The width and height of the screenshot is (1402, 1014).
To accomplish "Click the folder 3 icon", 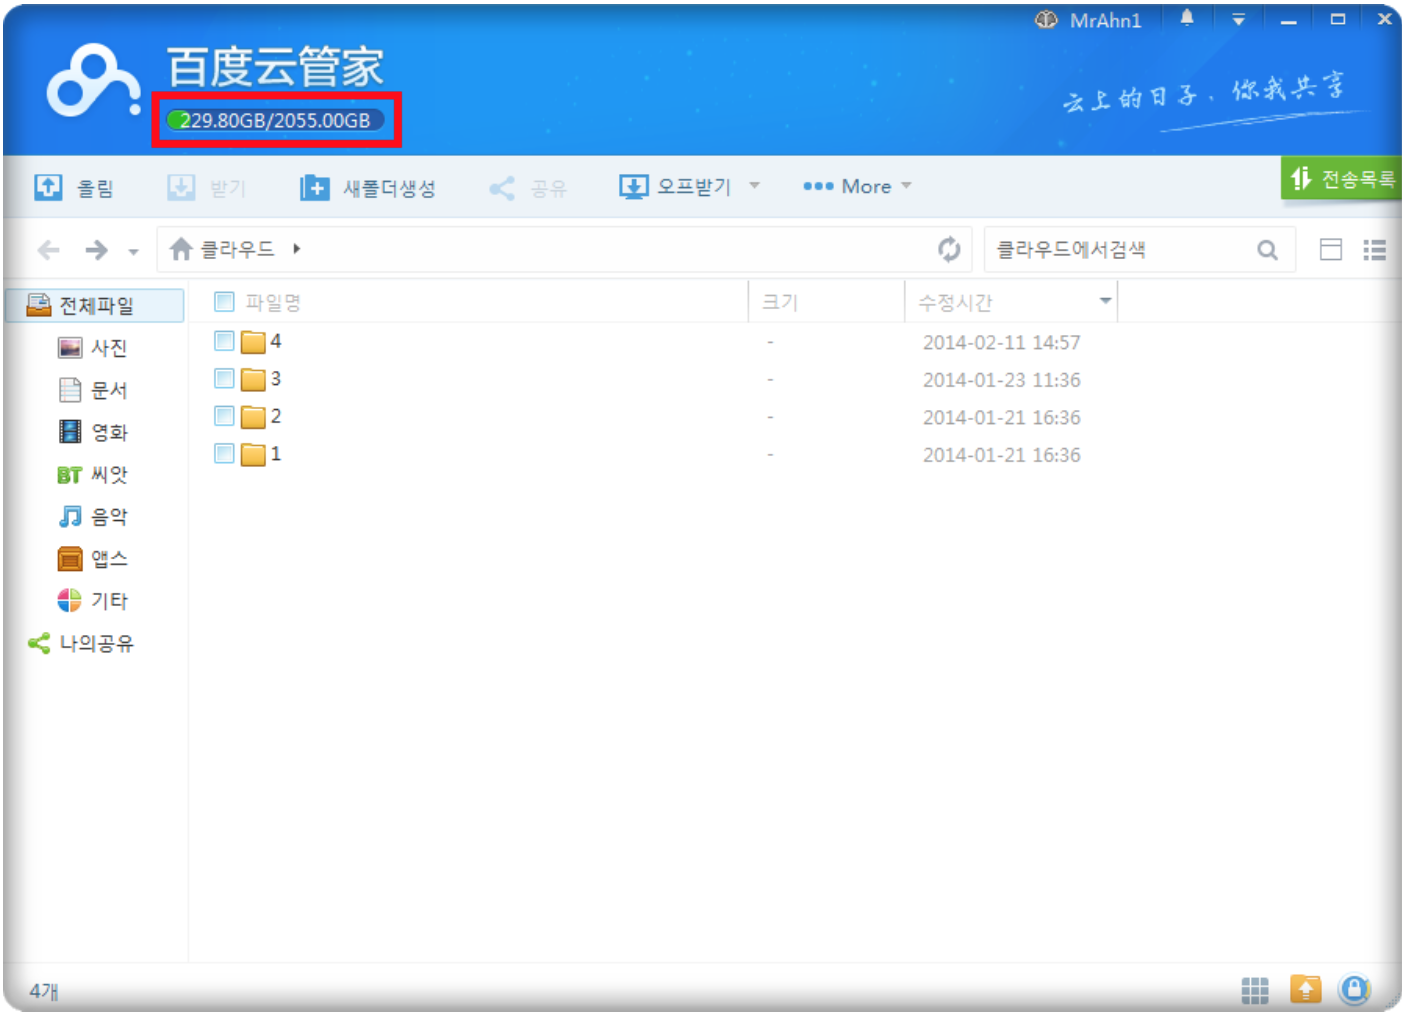I will point(253,379).
